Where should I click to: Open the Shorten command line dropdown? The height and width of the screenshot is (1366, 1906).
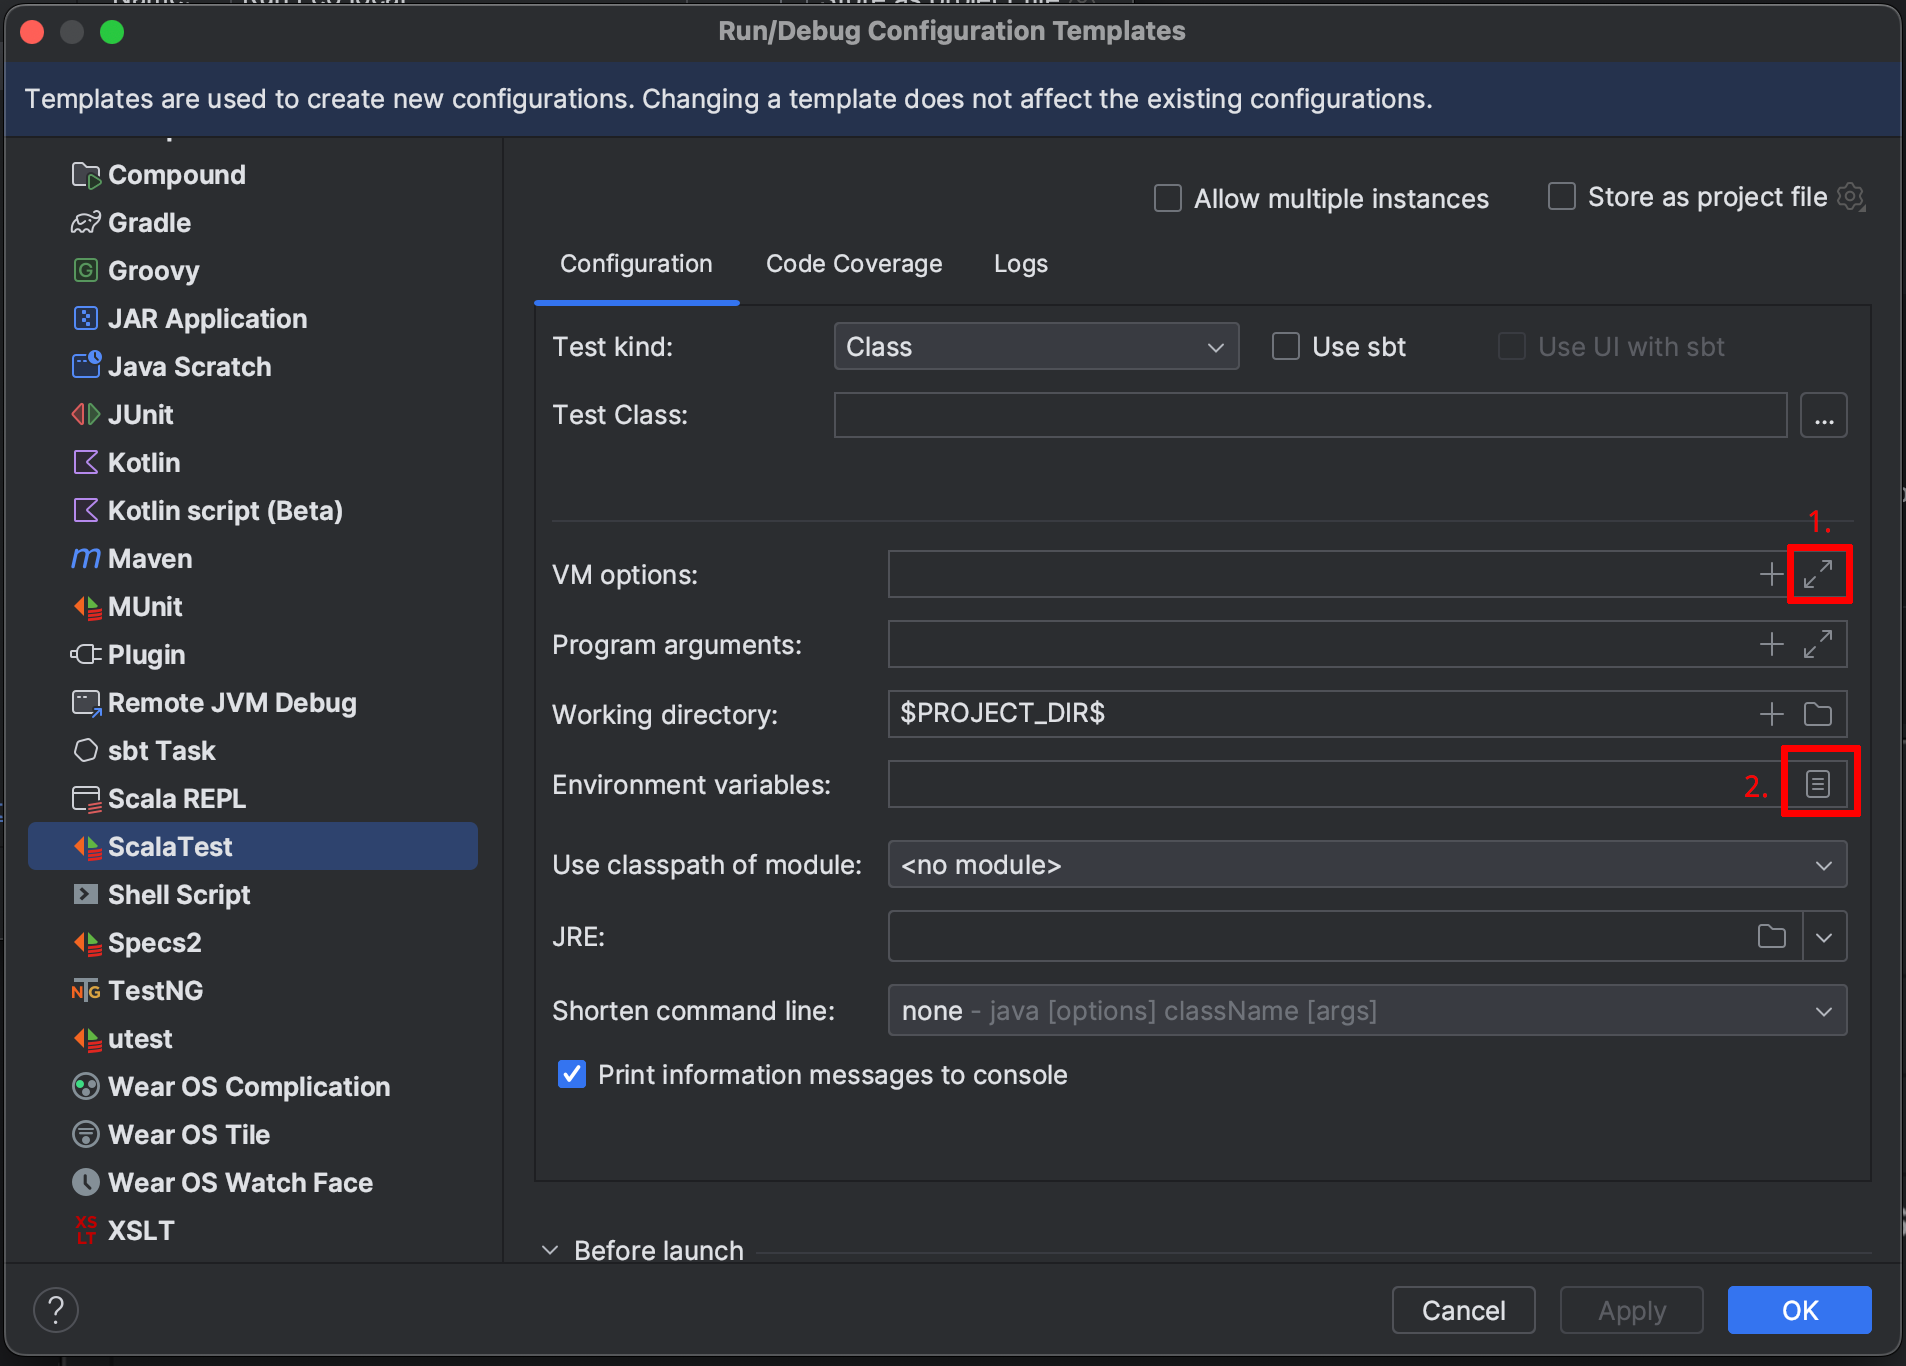(1366, 1011)
